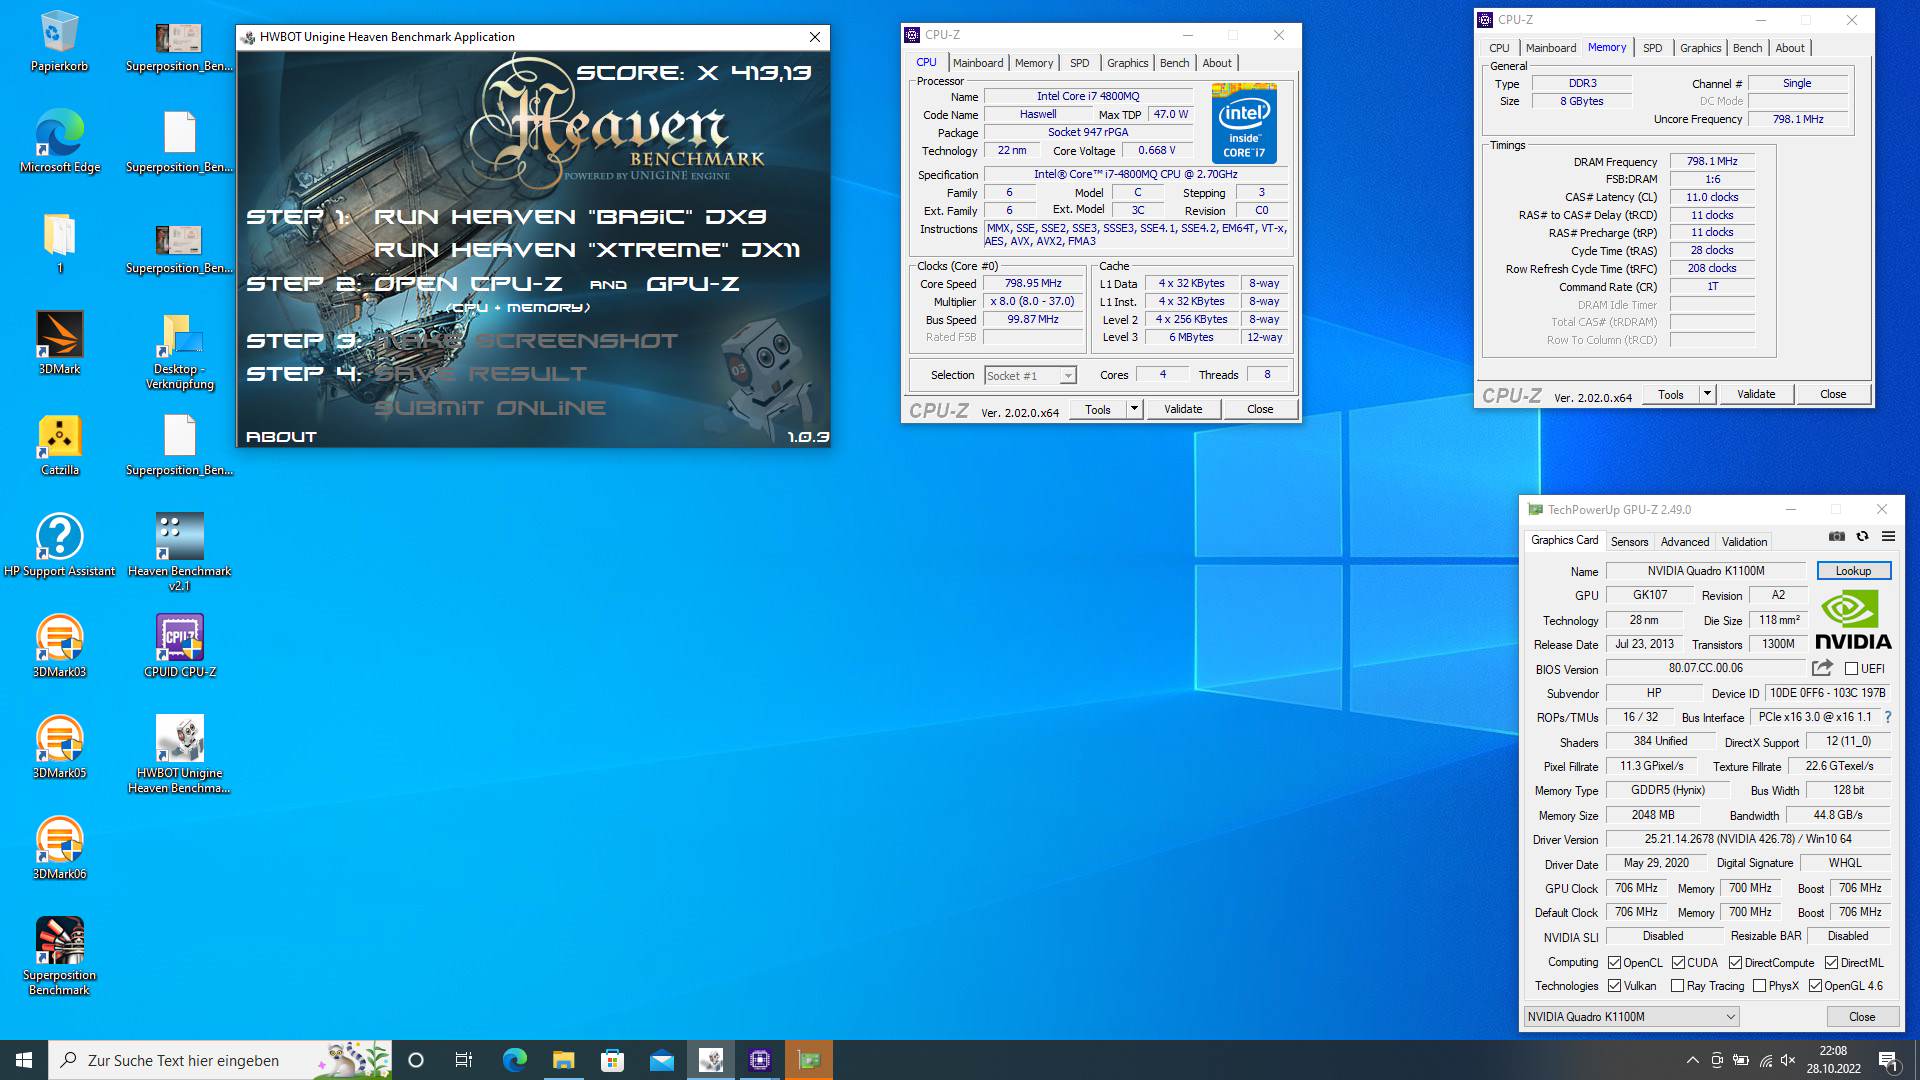
Task: Select the HWBOT Unigine Heaven Benchmark shortcut
Action: tap(180, 754)
